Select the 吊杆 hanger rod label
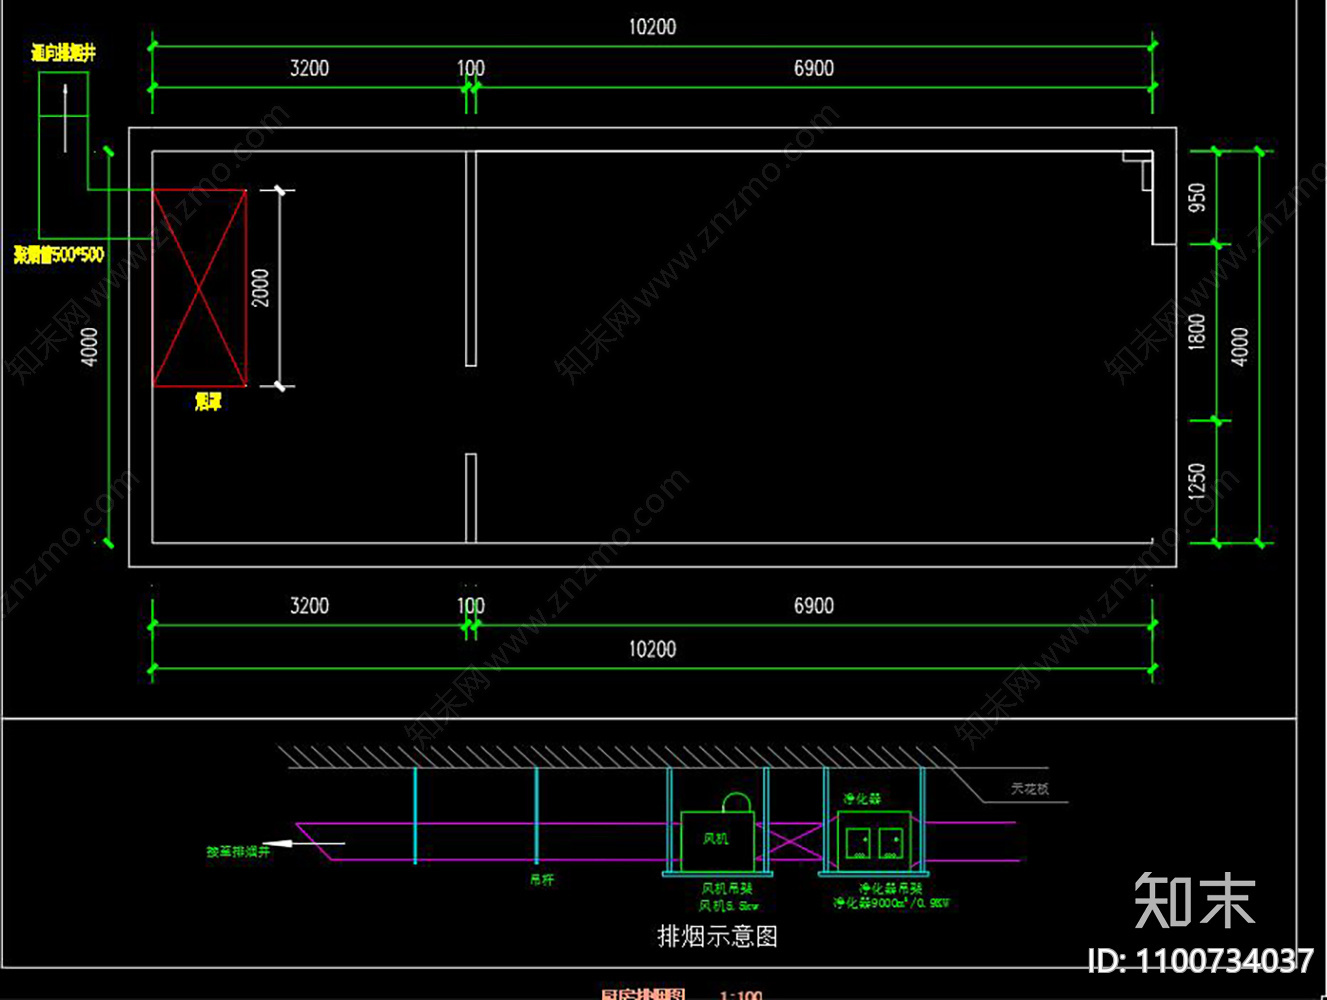 coord(541,880)
